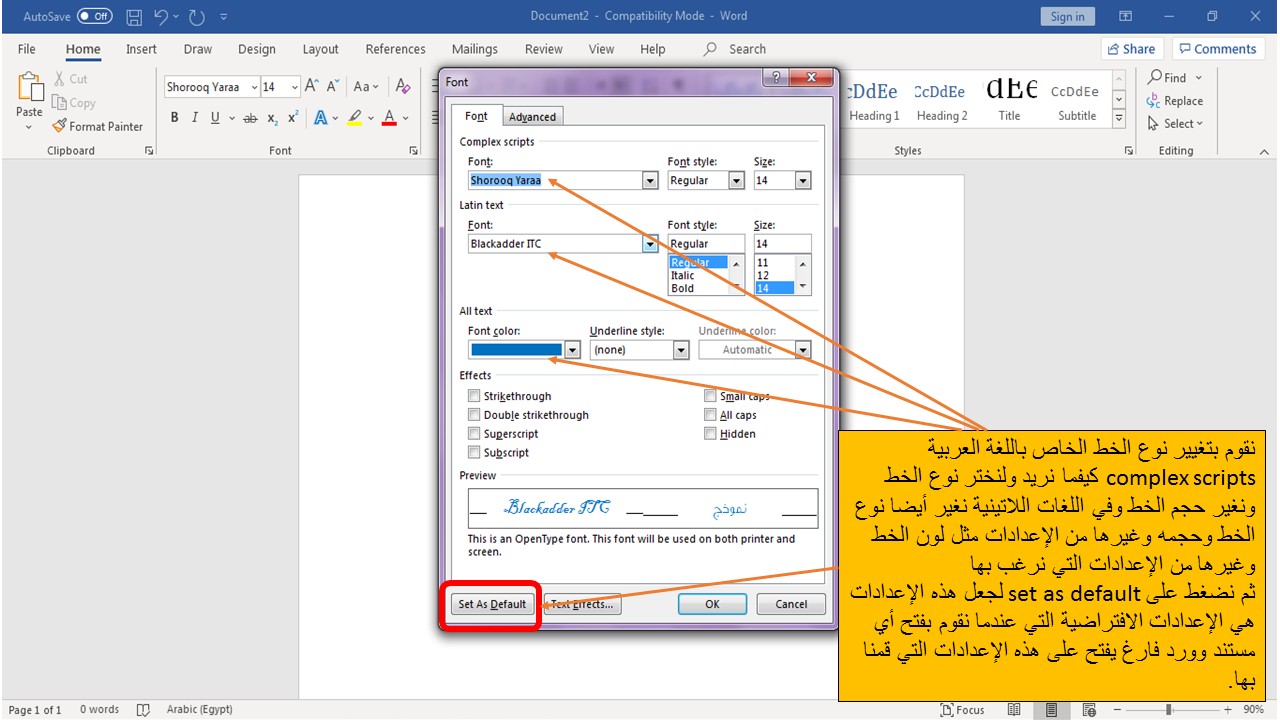Viewport: 1280px width, 720px height.
Task: Click the Share button
Action: (x=1131, y=49)
